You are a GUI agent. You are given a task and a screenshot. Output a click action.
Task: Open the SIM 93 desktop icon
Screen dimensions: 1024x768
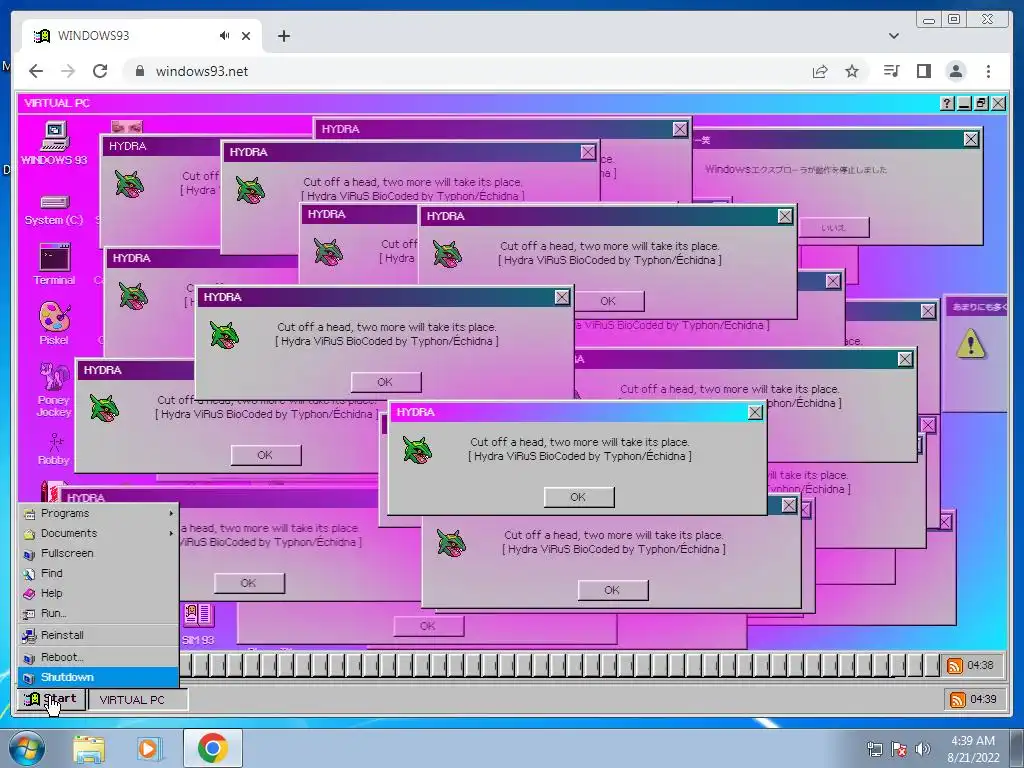click(x=198, y=624)
